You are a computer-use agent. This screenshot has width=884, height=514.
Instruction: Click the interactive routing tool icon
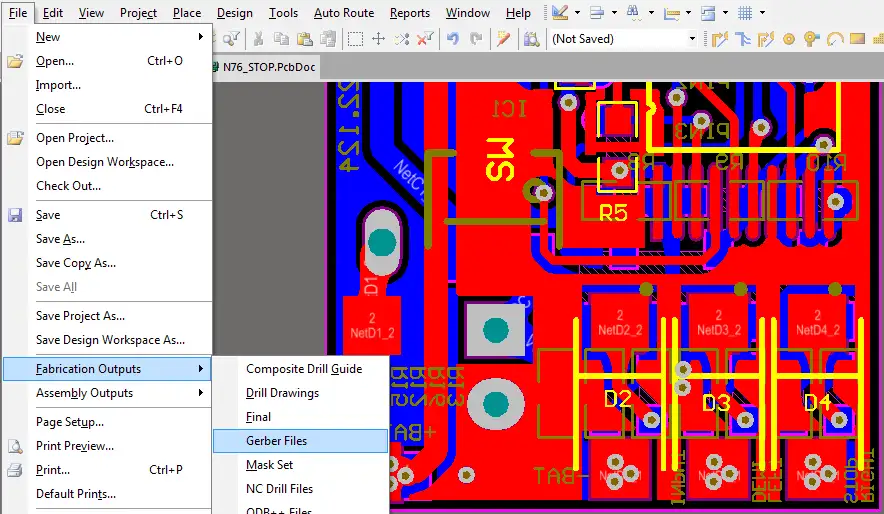pyautogui.click(x=719, y=39)
